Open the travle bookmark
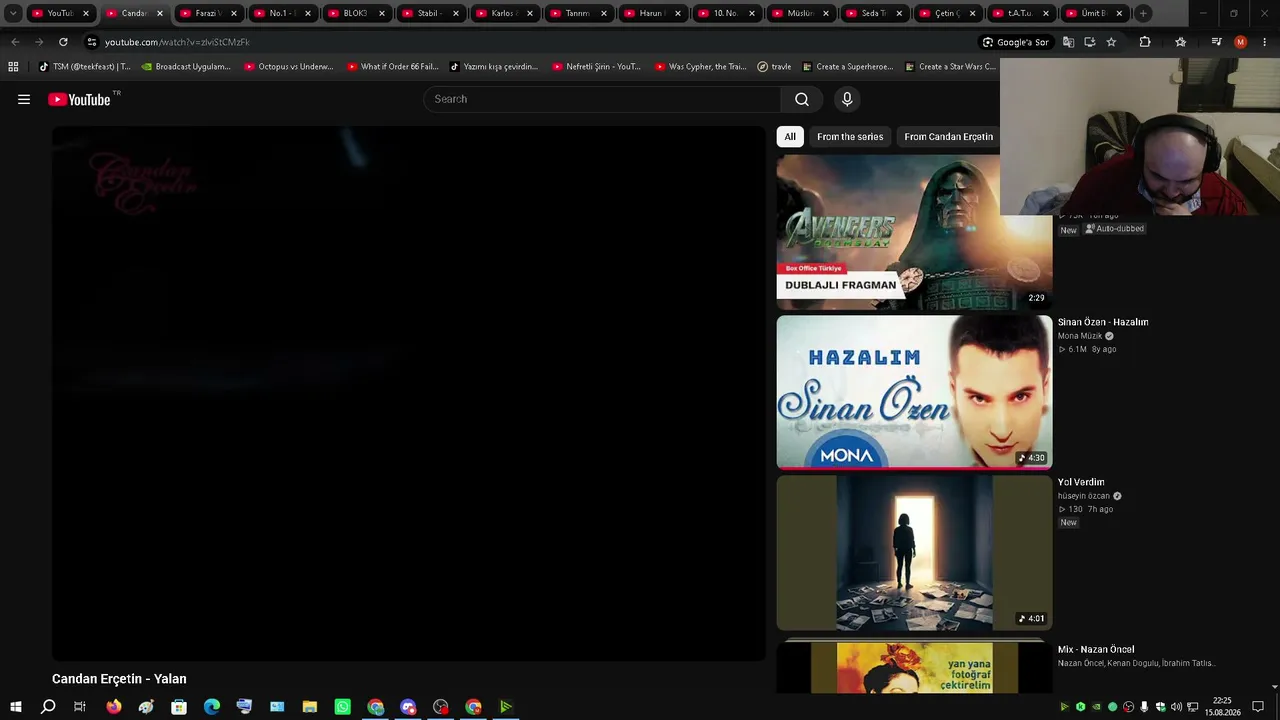This screenshot has height=720, width=1280. [x=774, y=67]
